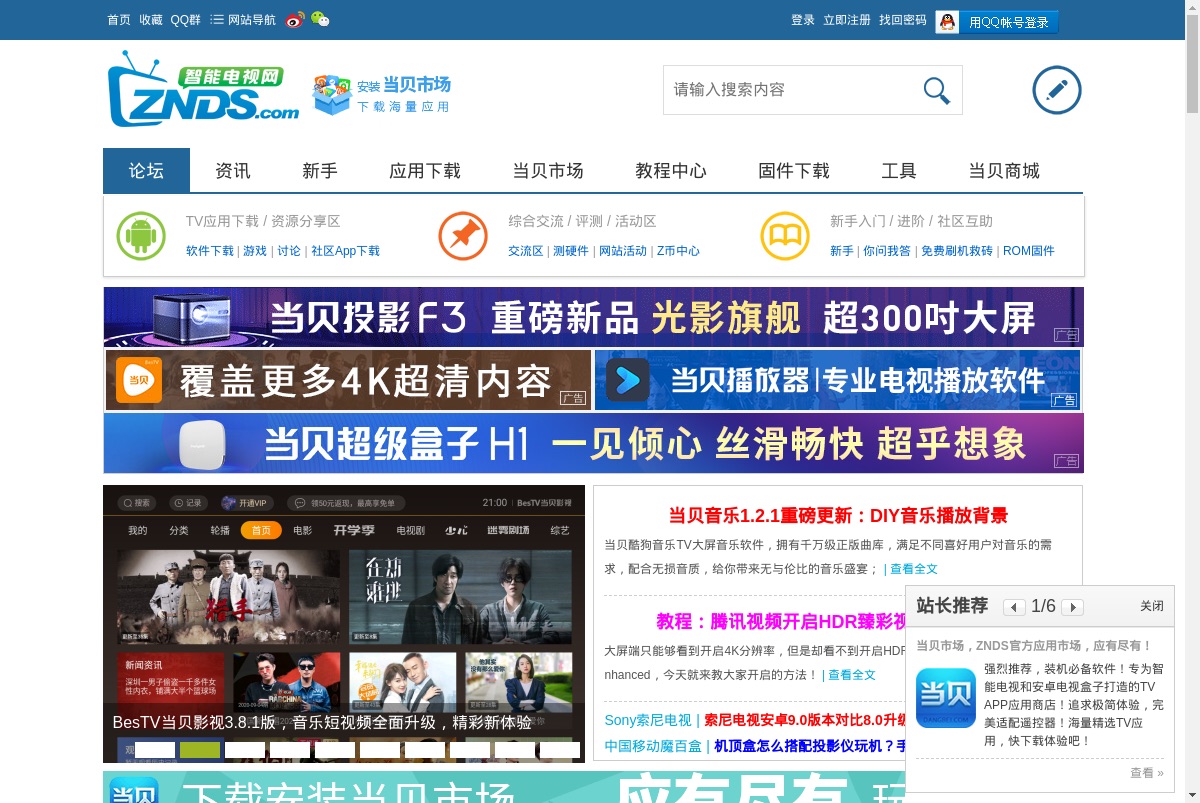Click the green Android robot icon
The height and width of the screenshot is (803, 1200).
click(x=141, y=236)
